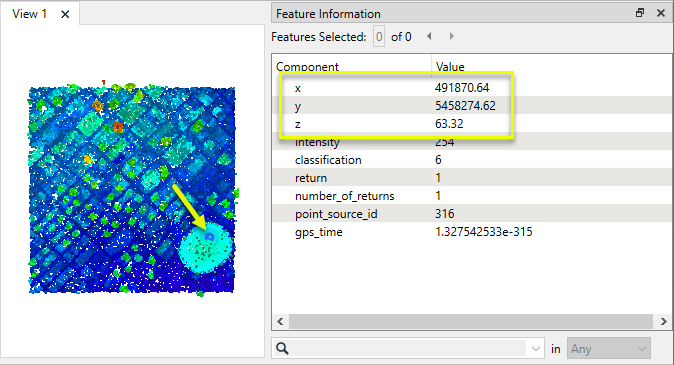The width and height of the screenshot is (674, 365).
Task: Select the classification row
Action: tap(472, 160)
